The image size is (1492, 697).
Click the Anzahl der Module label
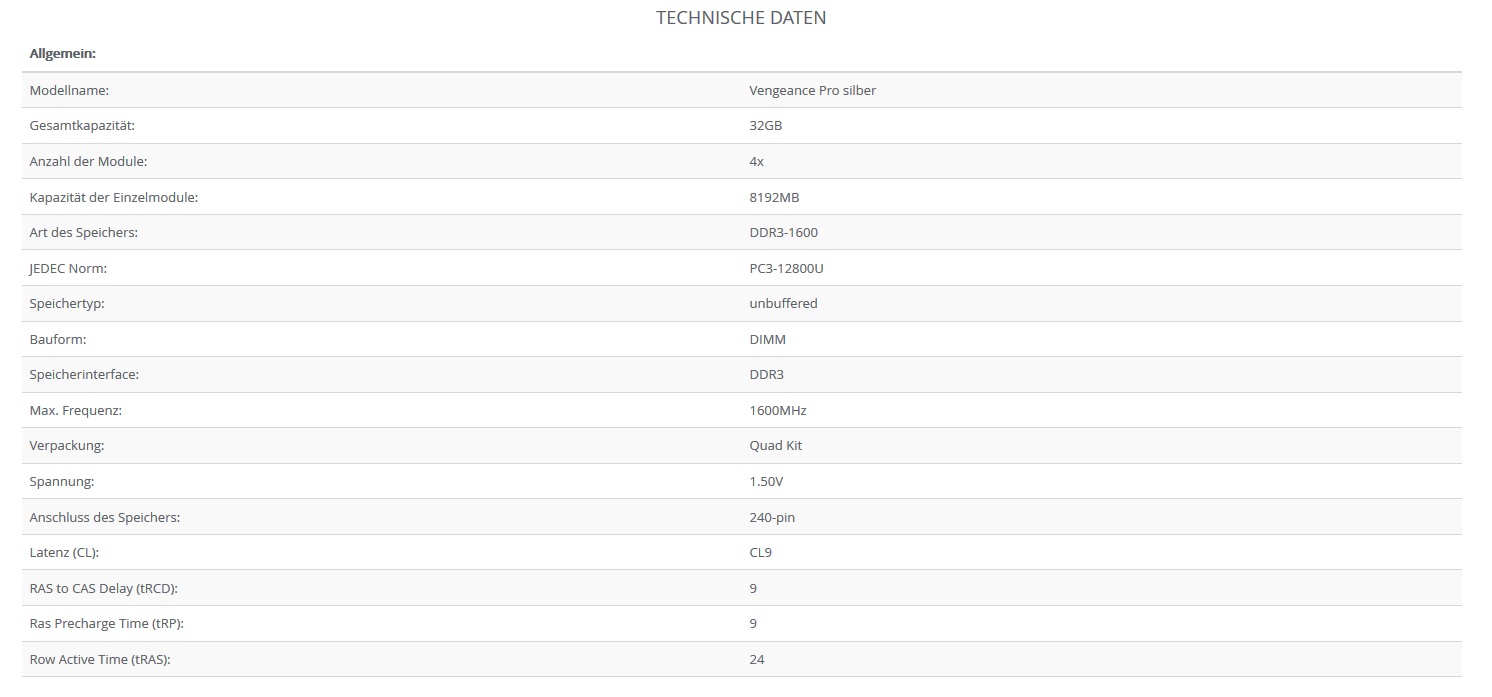click(88, 161)
